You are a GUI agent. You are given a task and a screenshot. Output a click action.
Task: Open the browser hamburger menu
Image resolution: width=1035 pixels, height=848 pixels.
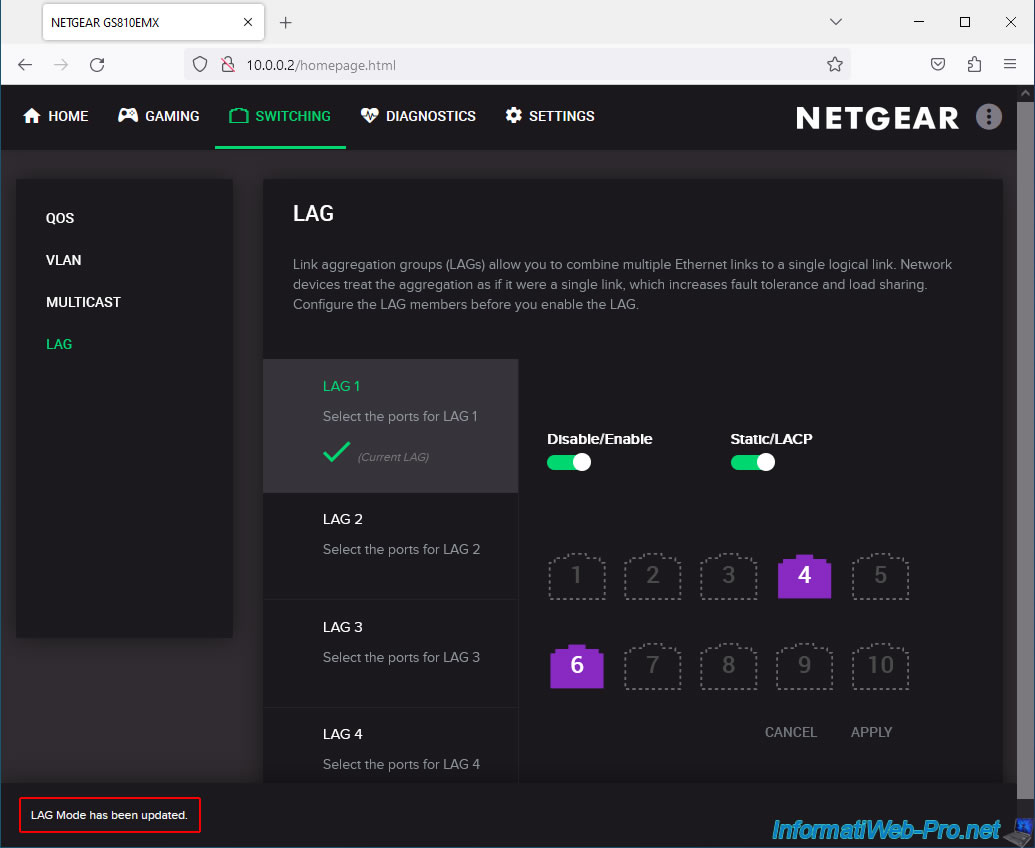(1009, 65)
